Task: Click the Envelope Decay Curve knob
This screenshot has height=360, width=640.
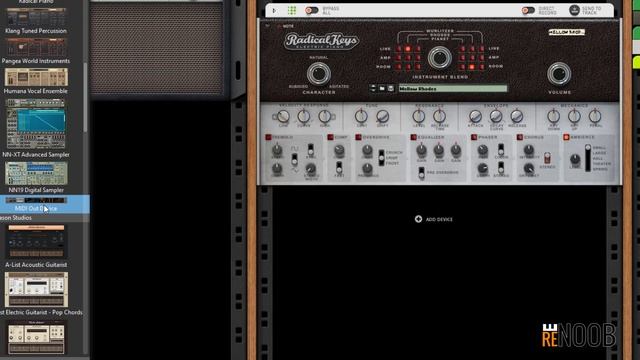Action: point(496,117)
